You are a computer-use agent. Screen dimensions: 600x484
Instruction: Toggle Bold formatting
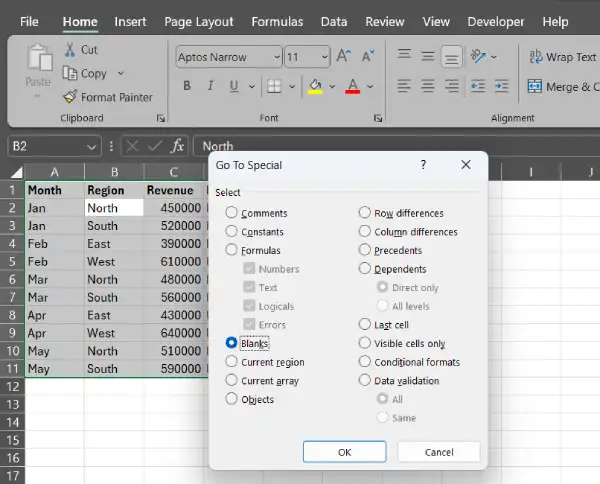[x=187, y=86]
